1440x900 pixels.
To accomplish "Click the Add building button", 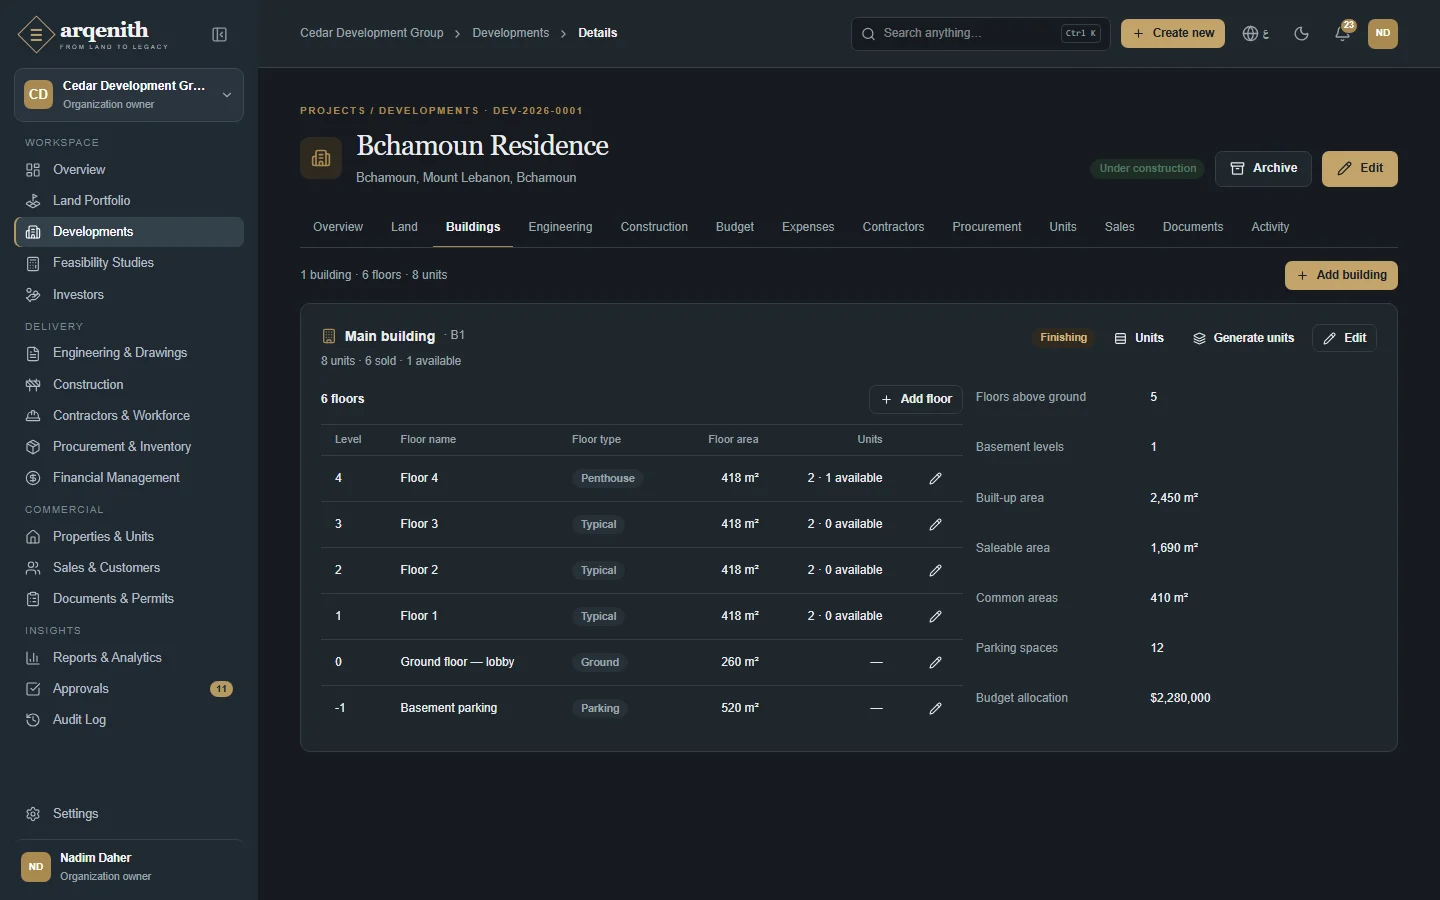I will (x=1341, y=275).
